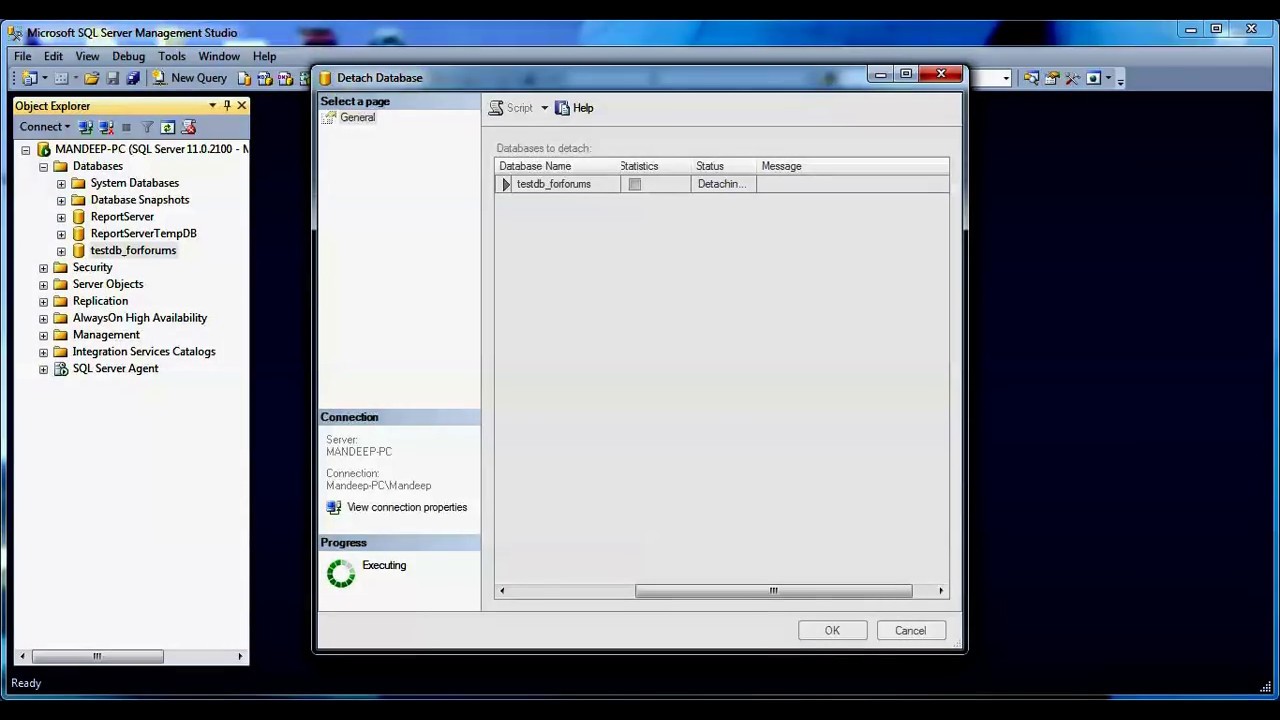Open the View menu
The width and height of the screenshot is (1280, 720).
[x=87, y=56]
